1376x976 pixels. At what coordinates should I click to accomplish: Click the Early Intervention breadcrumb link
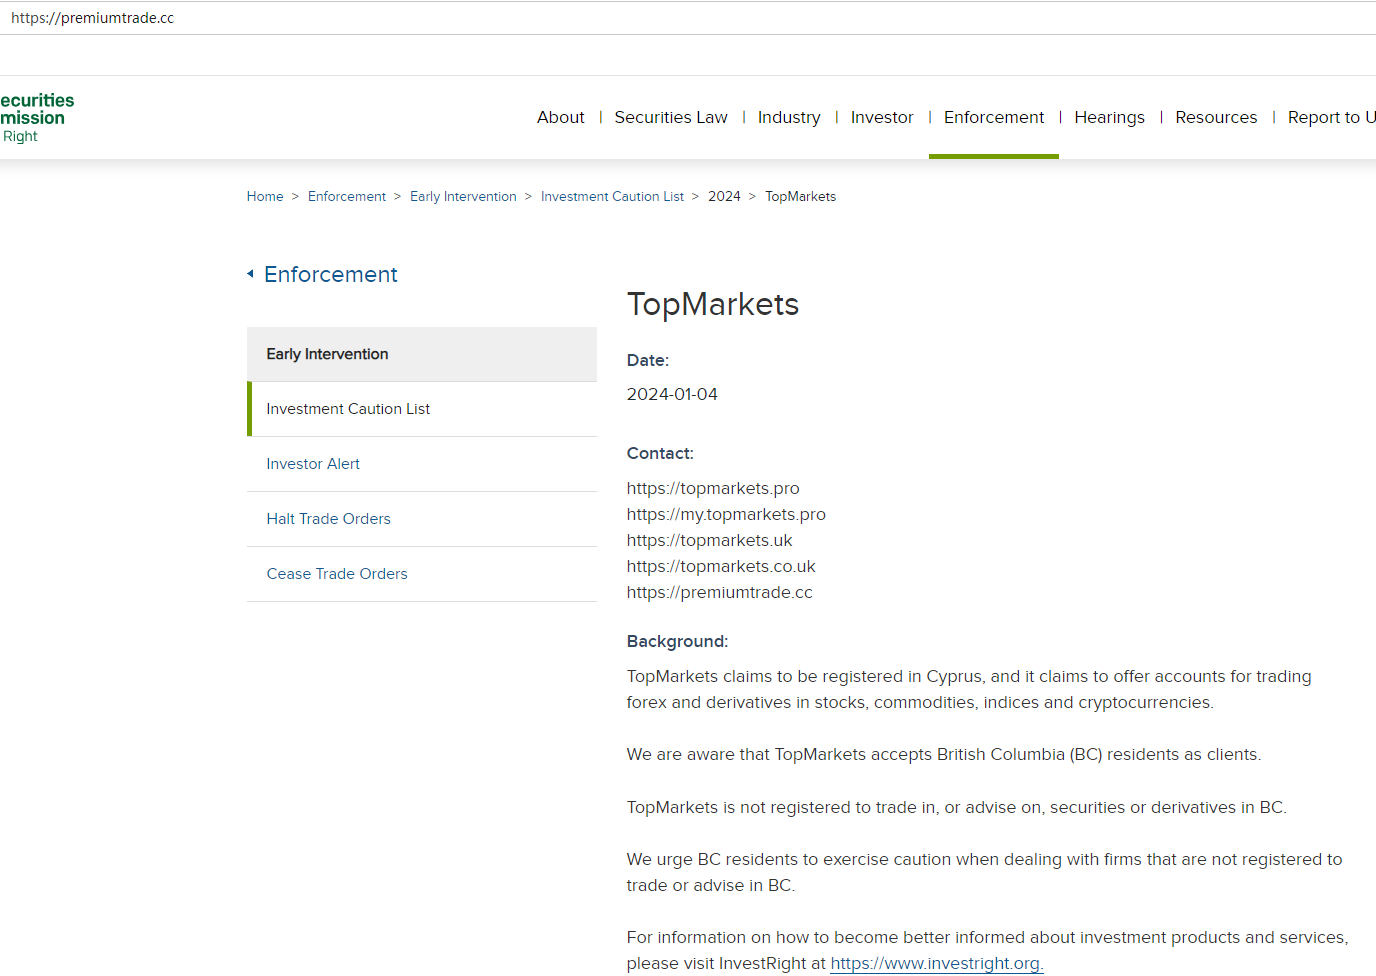(463, 196)
